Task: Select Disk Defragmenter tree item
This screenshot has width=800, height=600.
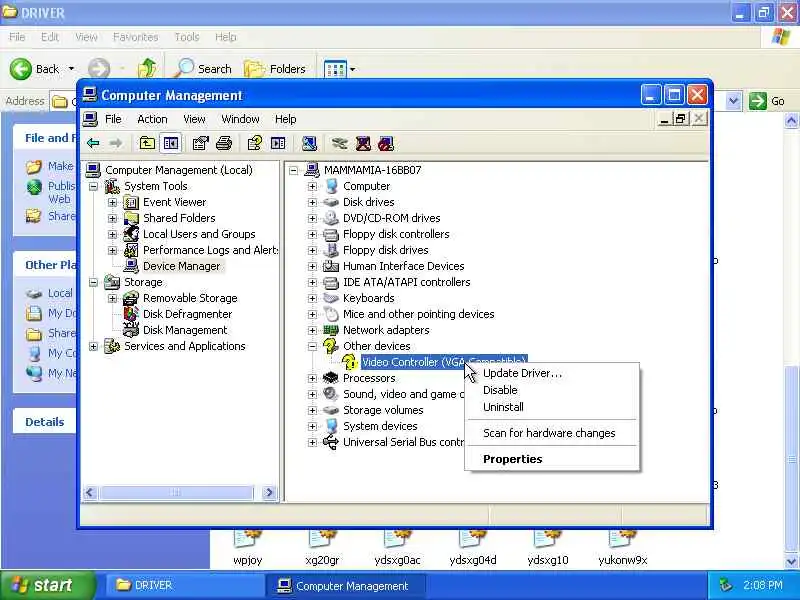Action: 187,314
